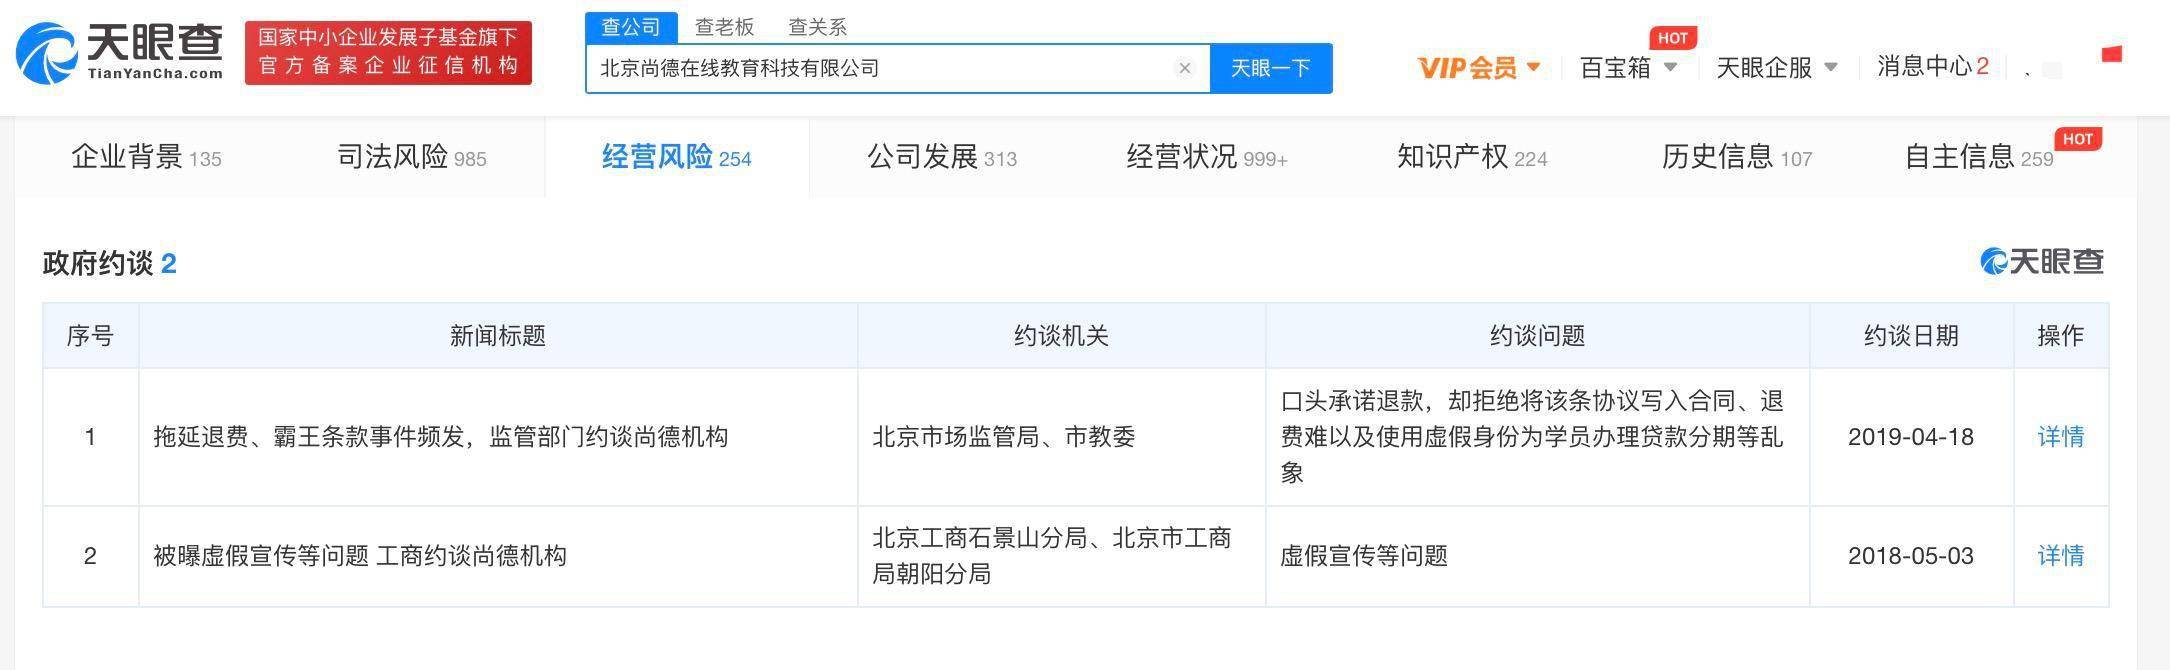
Task: Click the 约谈机关 column header
Action: tap(1061, 336)
